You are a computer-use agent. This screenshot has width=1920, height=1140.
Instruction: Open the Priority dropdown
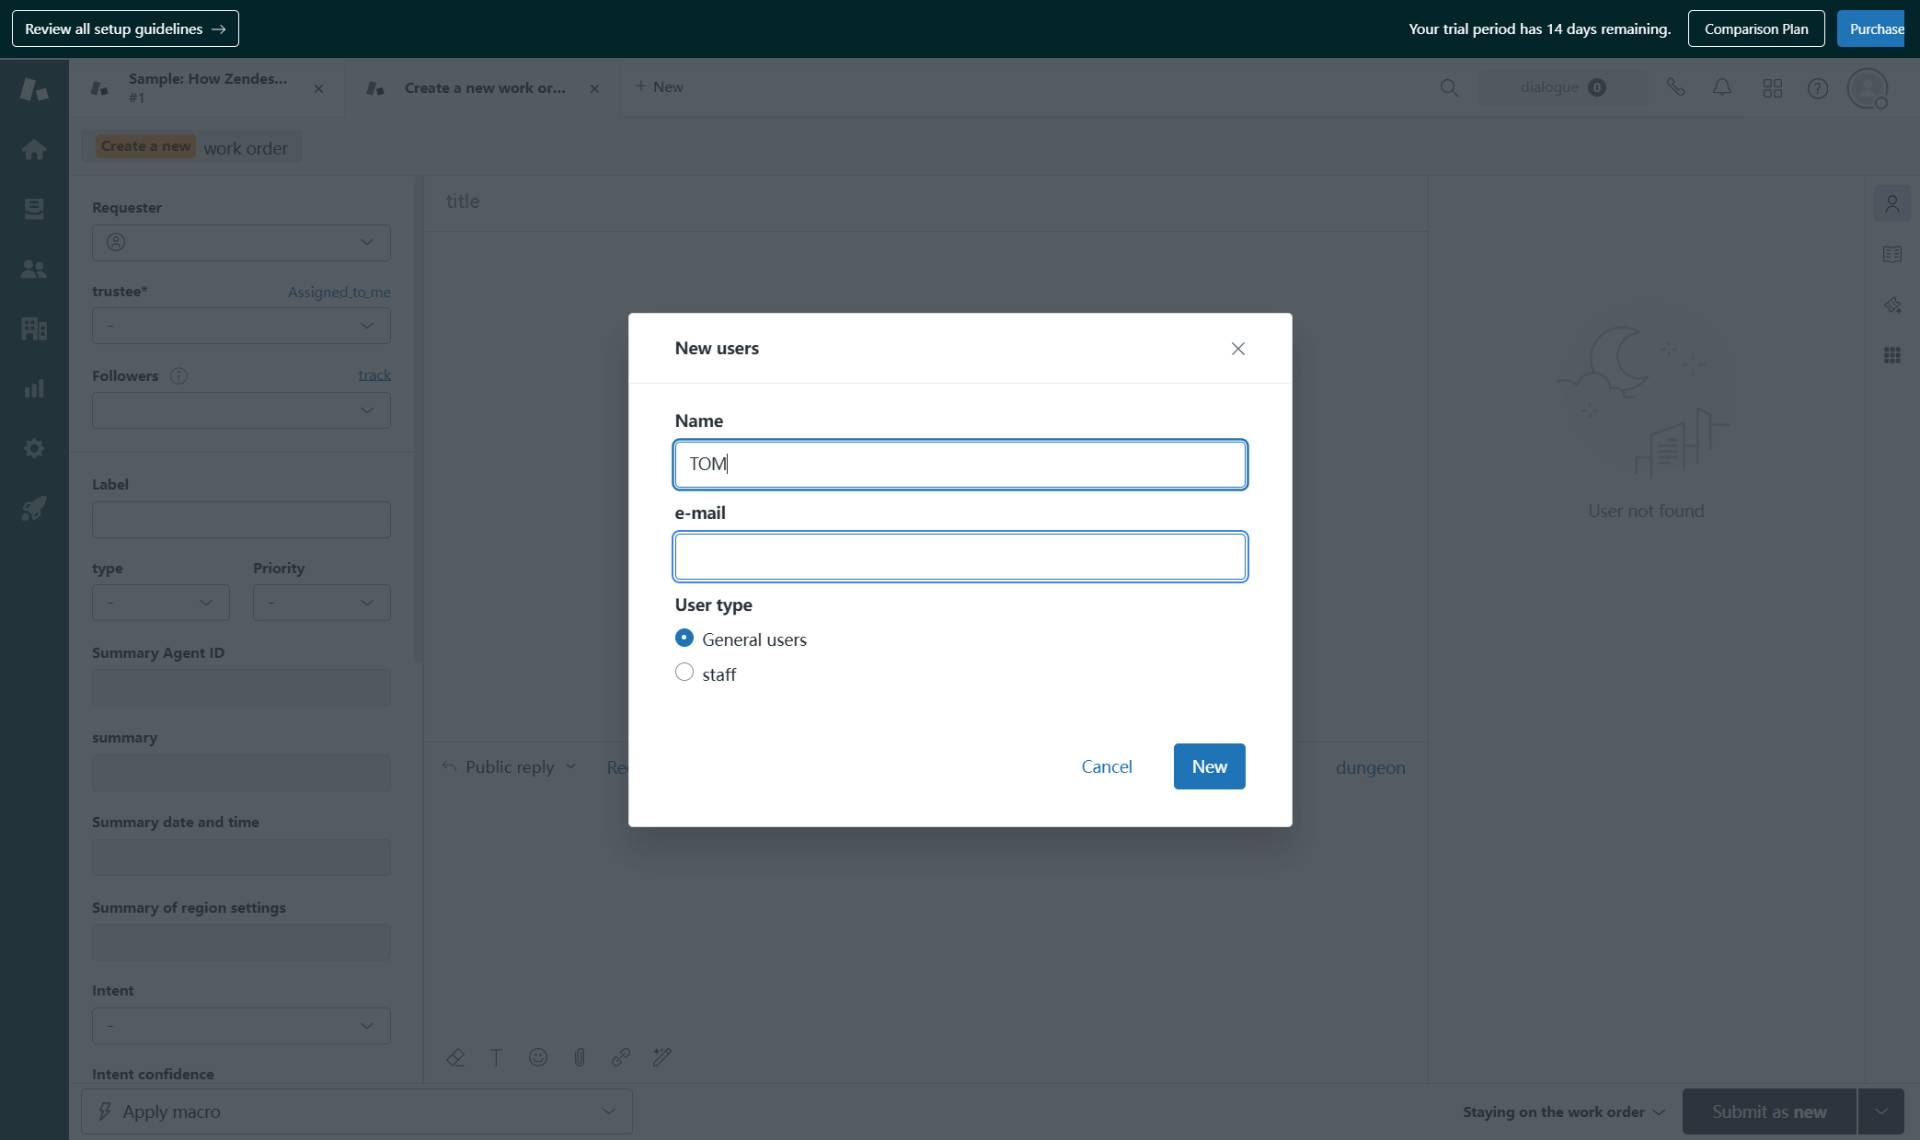(x=321, y=603)
